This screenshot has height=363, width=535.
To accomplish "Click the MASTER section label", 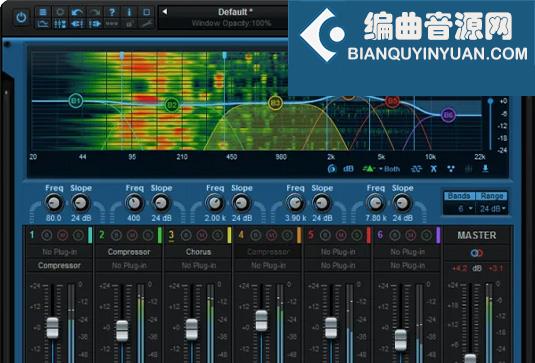I will [477, 235].
